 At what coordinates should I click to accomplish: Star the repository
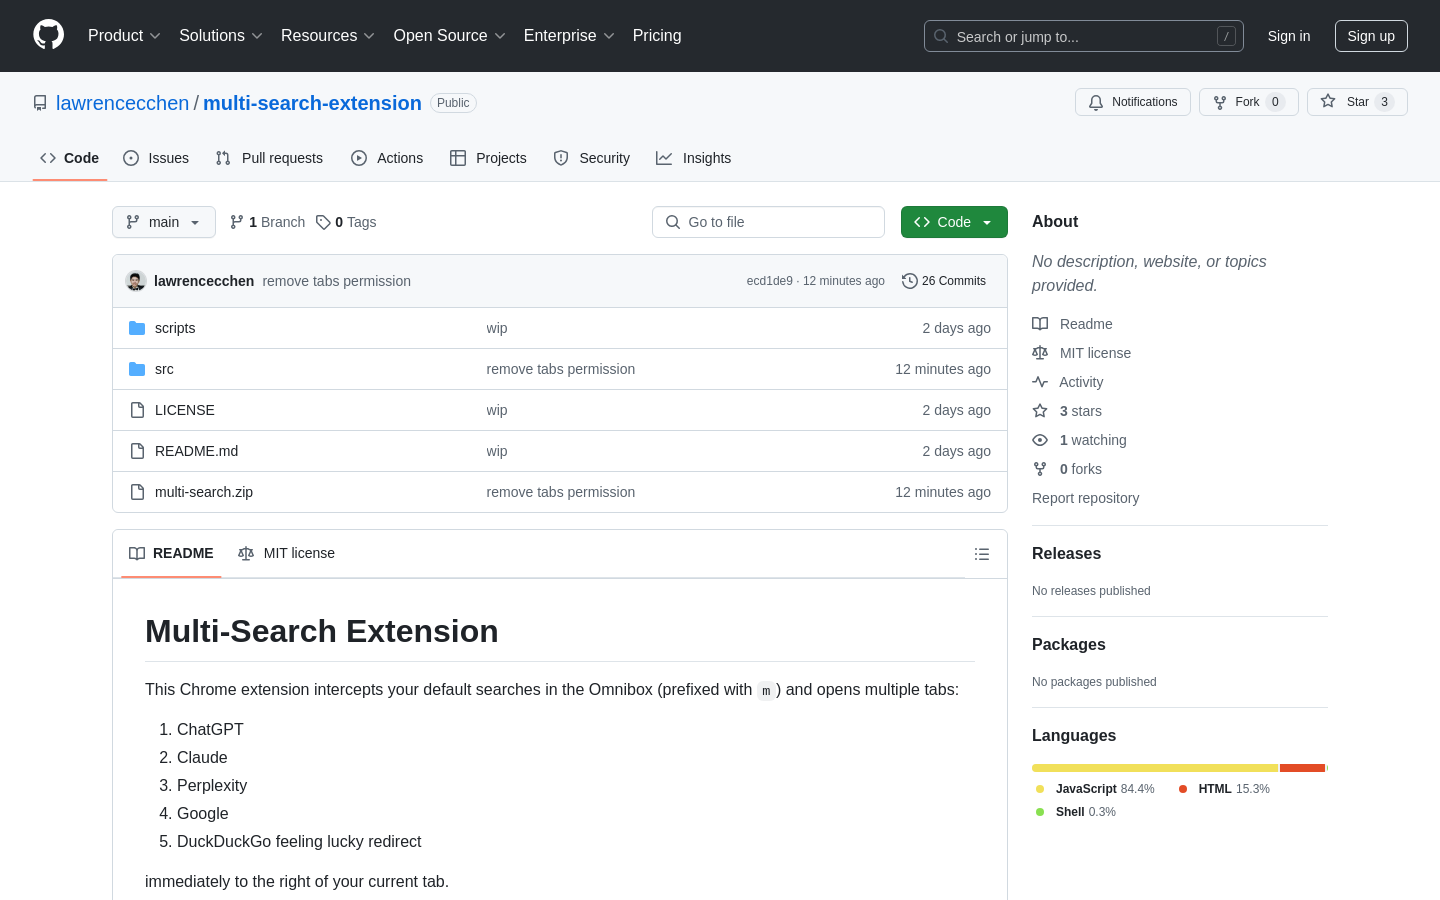pos(1357,102)
